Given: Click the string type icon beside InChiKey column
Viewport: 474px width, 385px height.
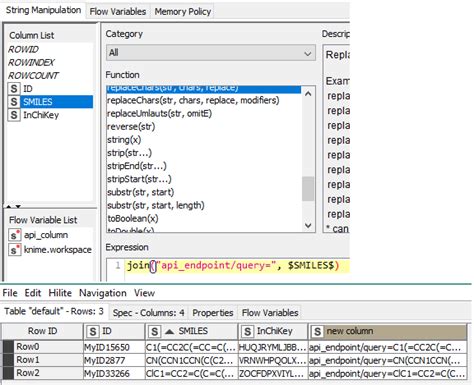Looking at the screenshot, I should (14, 115).
